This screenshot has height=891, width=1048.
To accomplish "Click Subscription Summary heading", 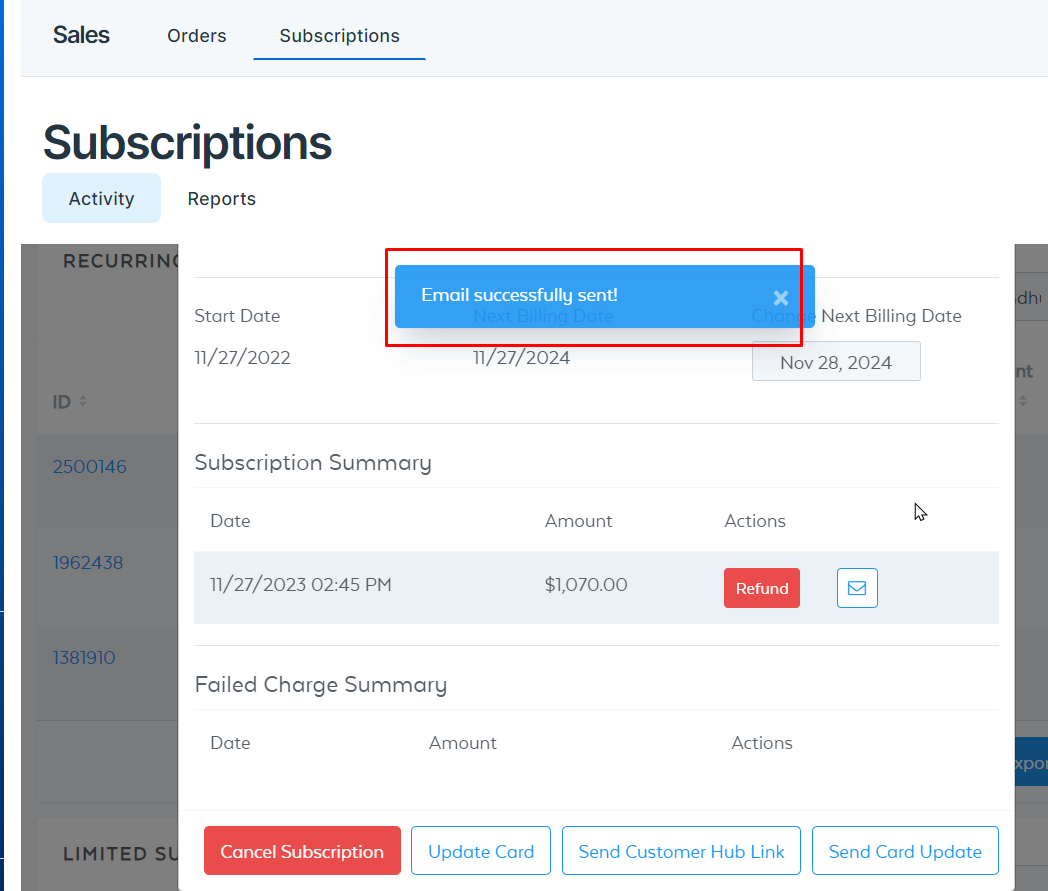I will (313, 463).
